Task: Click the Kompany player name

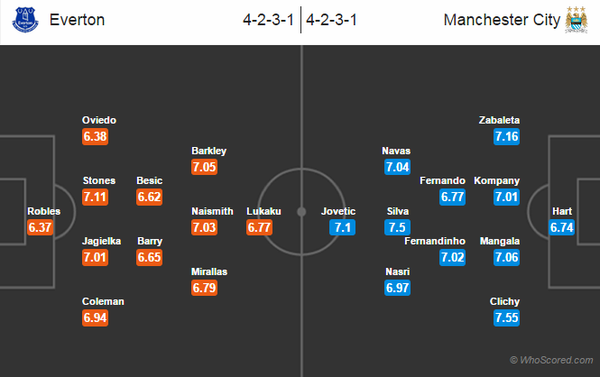Action: pyautogui.click(x=497, y=181)
